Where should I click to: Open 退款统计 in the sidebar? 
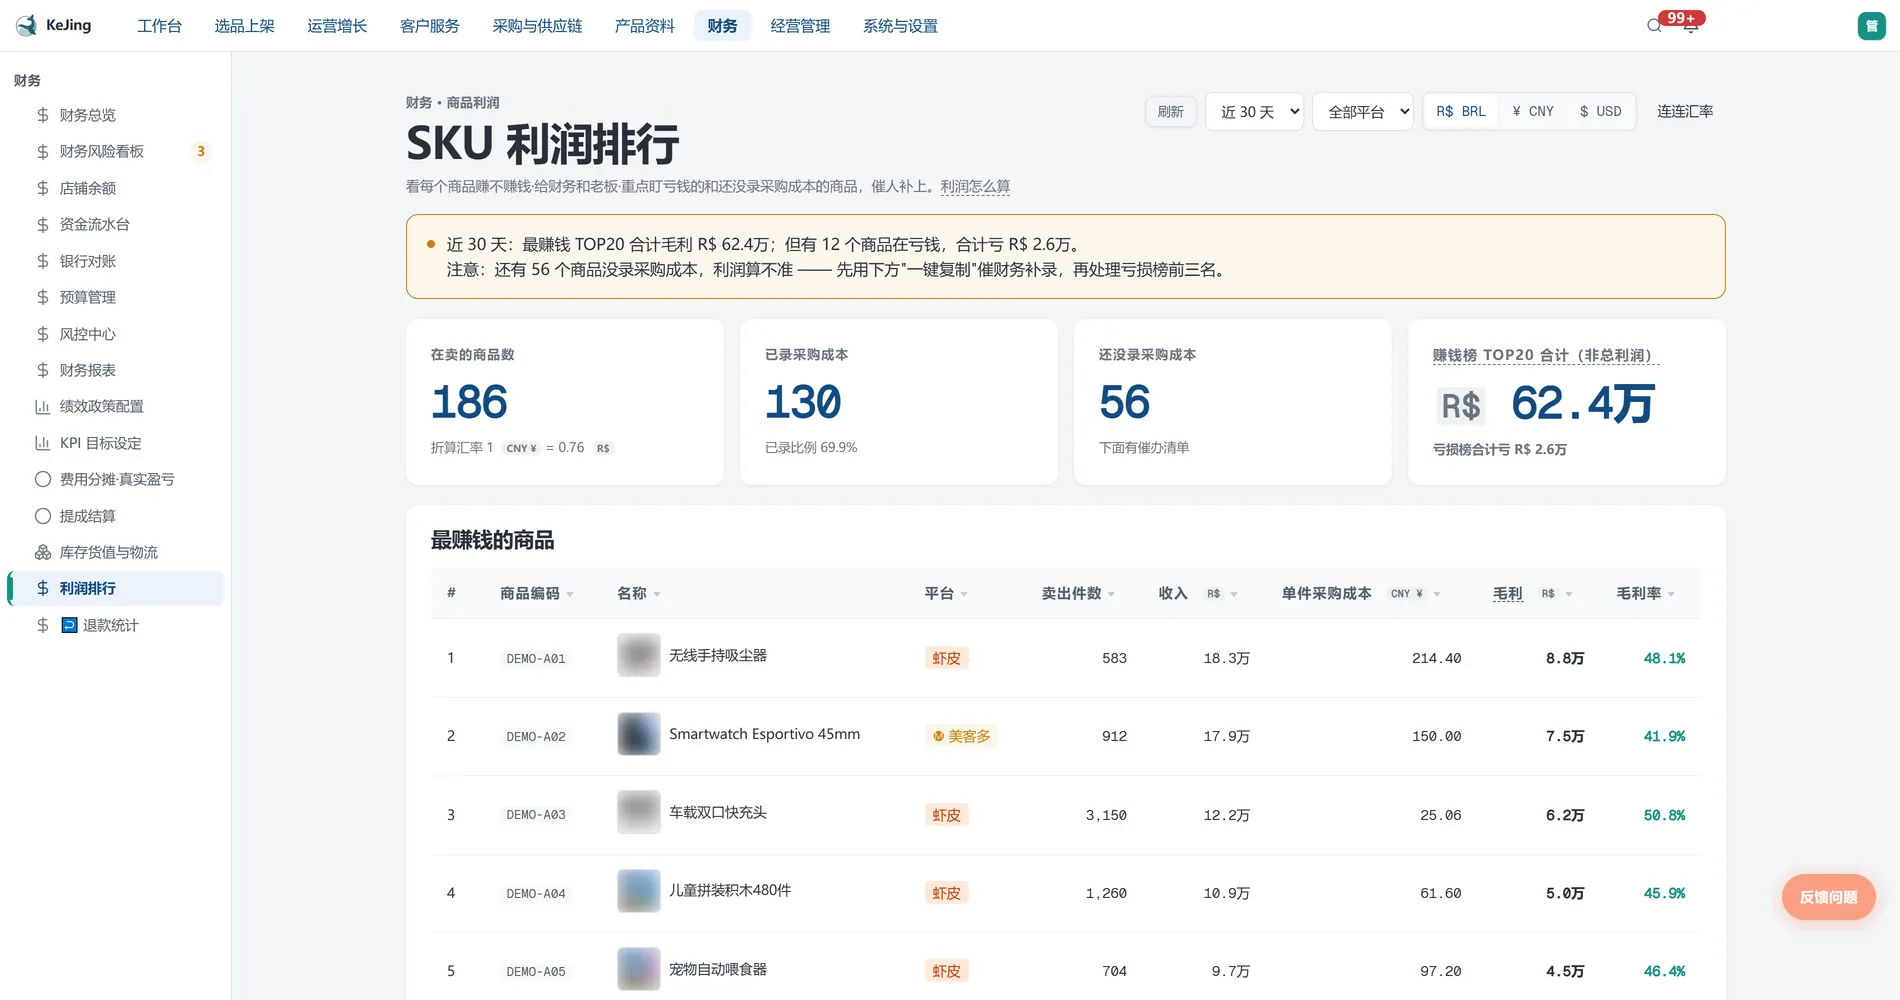coord(110,625)
